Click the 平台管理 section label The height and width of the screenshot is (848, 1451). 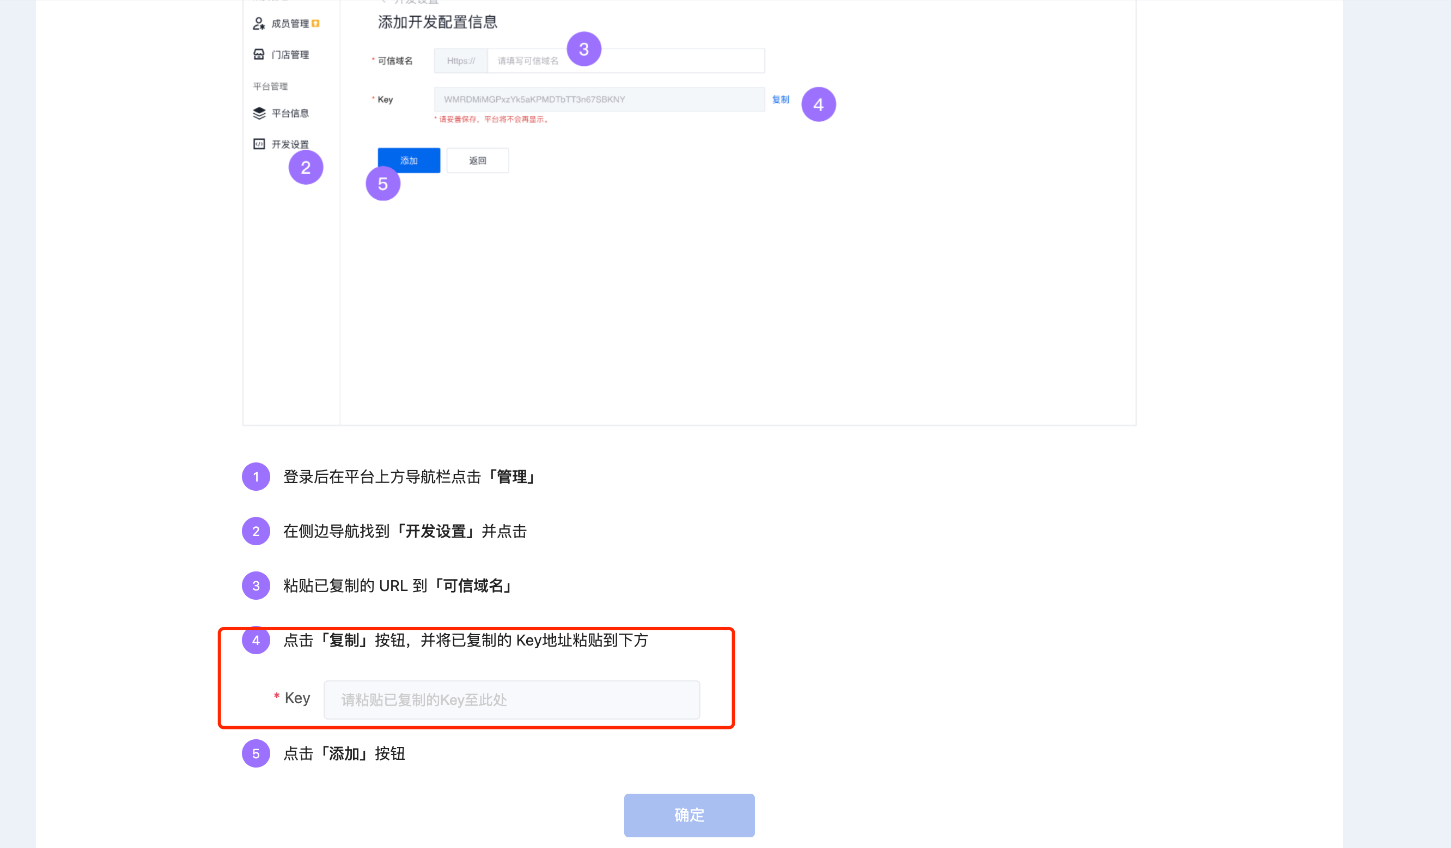pos(271,86)
